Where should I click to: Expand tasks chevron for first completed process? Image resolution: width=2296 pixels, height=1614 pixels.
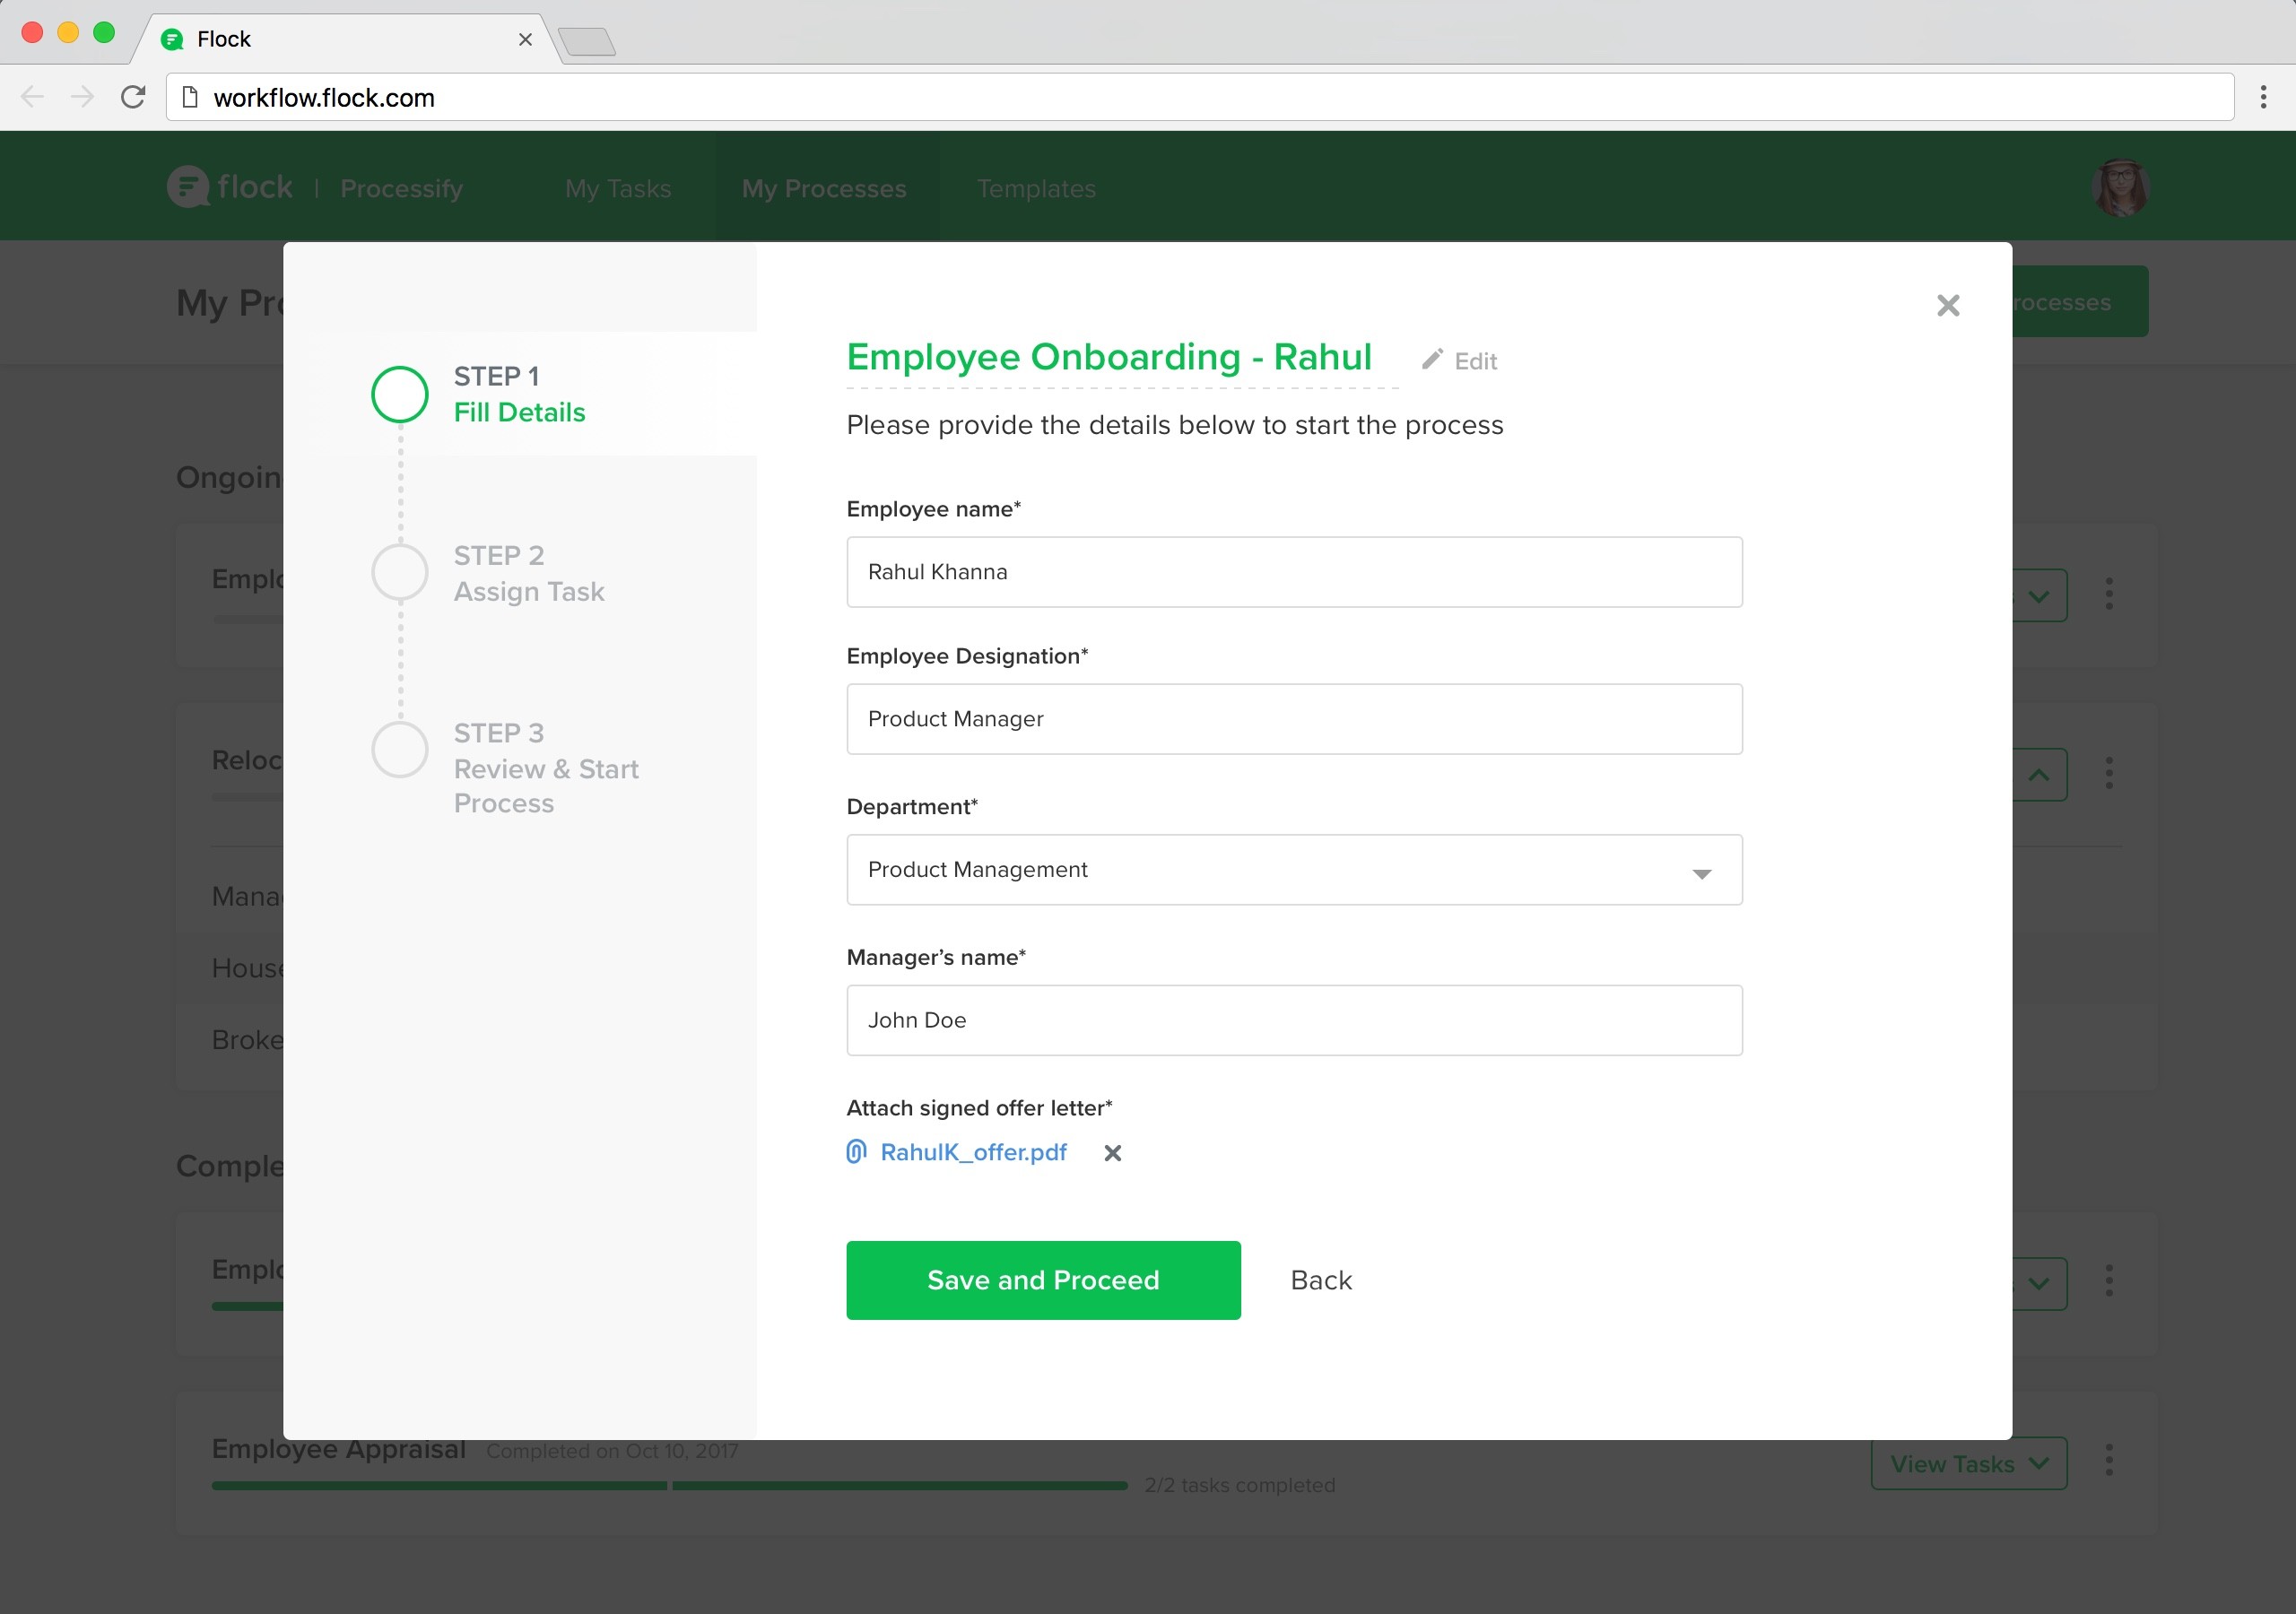point(2039,1284)
